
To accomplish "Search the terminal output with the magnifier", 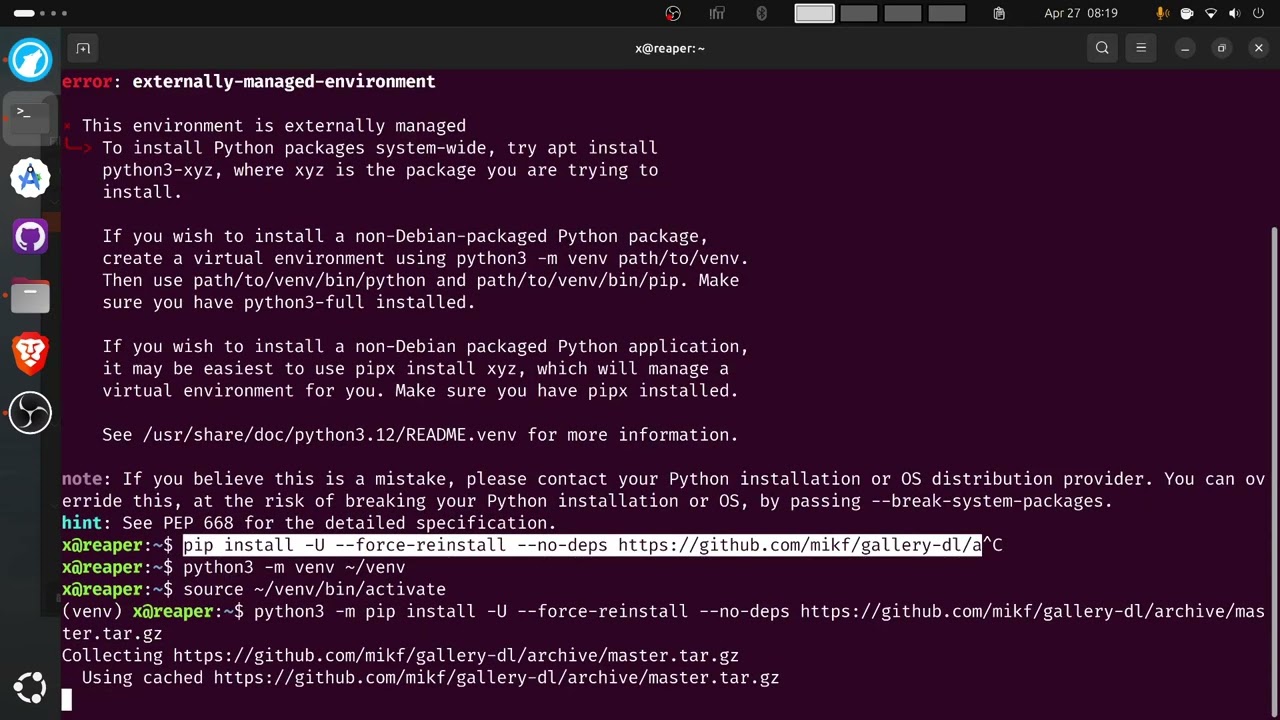I will click(1102, 48).
